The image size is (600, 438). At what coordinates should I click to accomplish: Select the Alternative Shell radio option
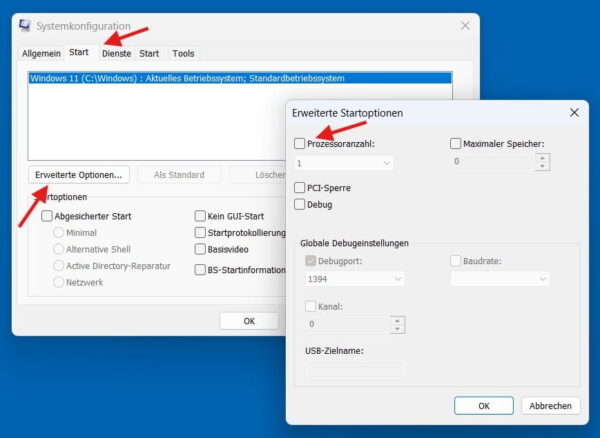pos(59,249)
